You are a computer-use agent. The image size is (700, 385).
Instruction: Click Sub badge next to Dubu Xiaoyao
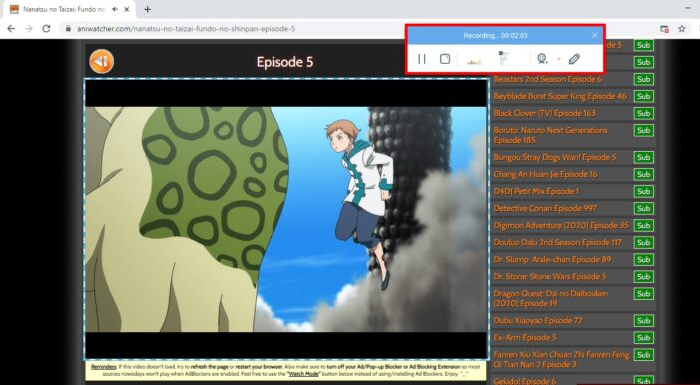tap(643, 320)
